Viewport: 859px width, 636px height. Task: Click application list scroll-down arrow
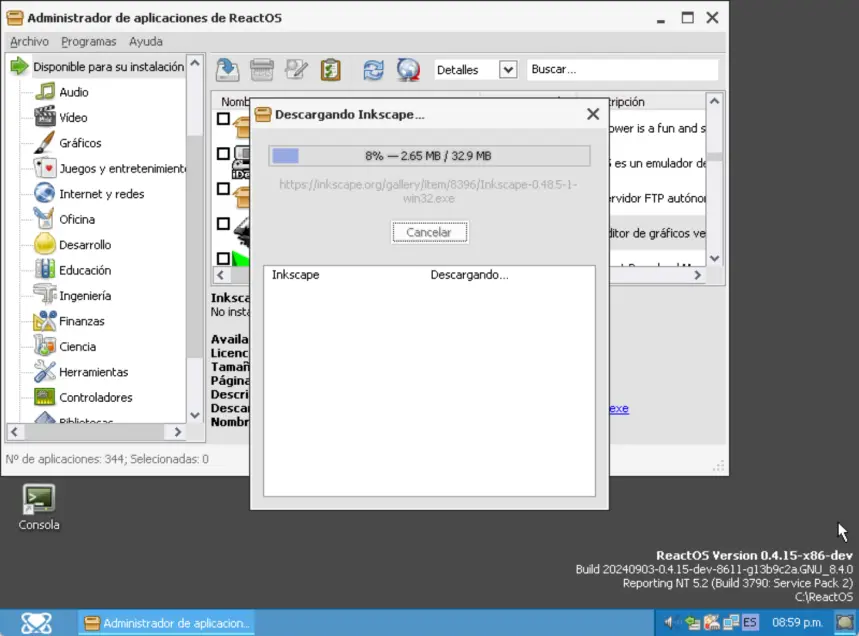[714, 258]
